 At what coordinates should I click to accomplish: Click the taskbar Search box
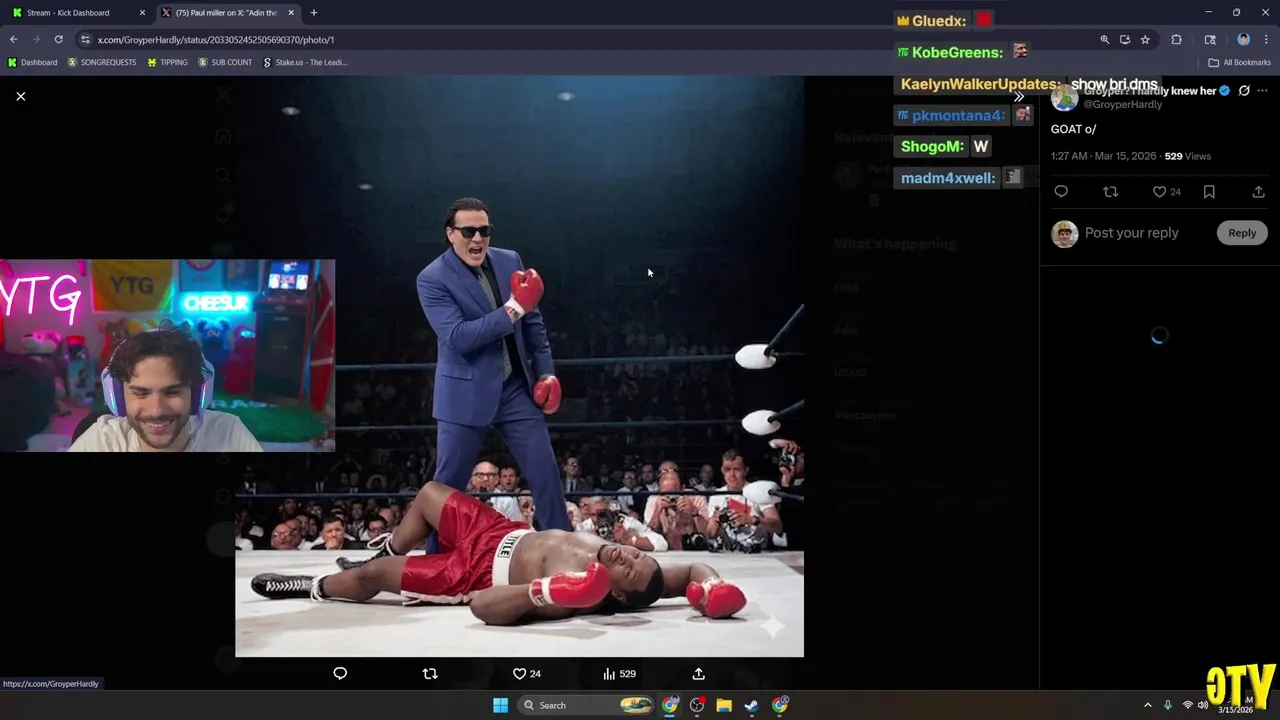click(x=587, y=705)
